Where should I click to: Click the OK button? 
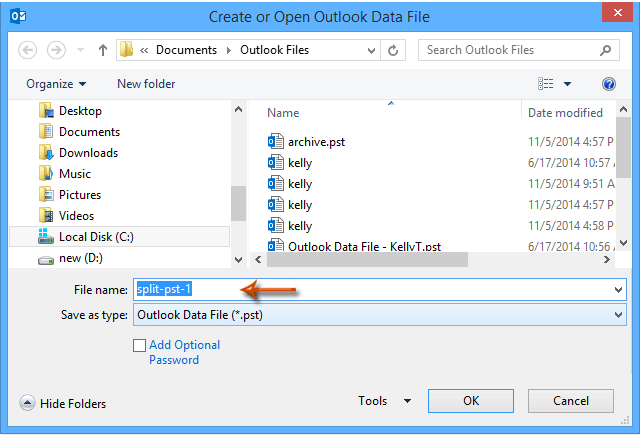coord(471,401)
